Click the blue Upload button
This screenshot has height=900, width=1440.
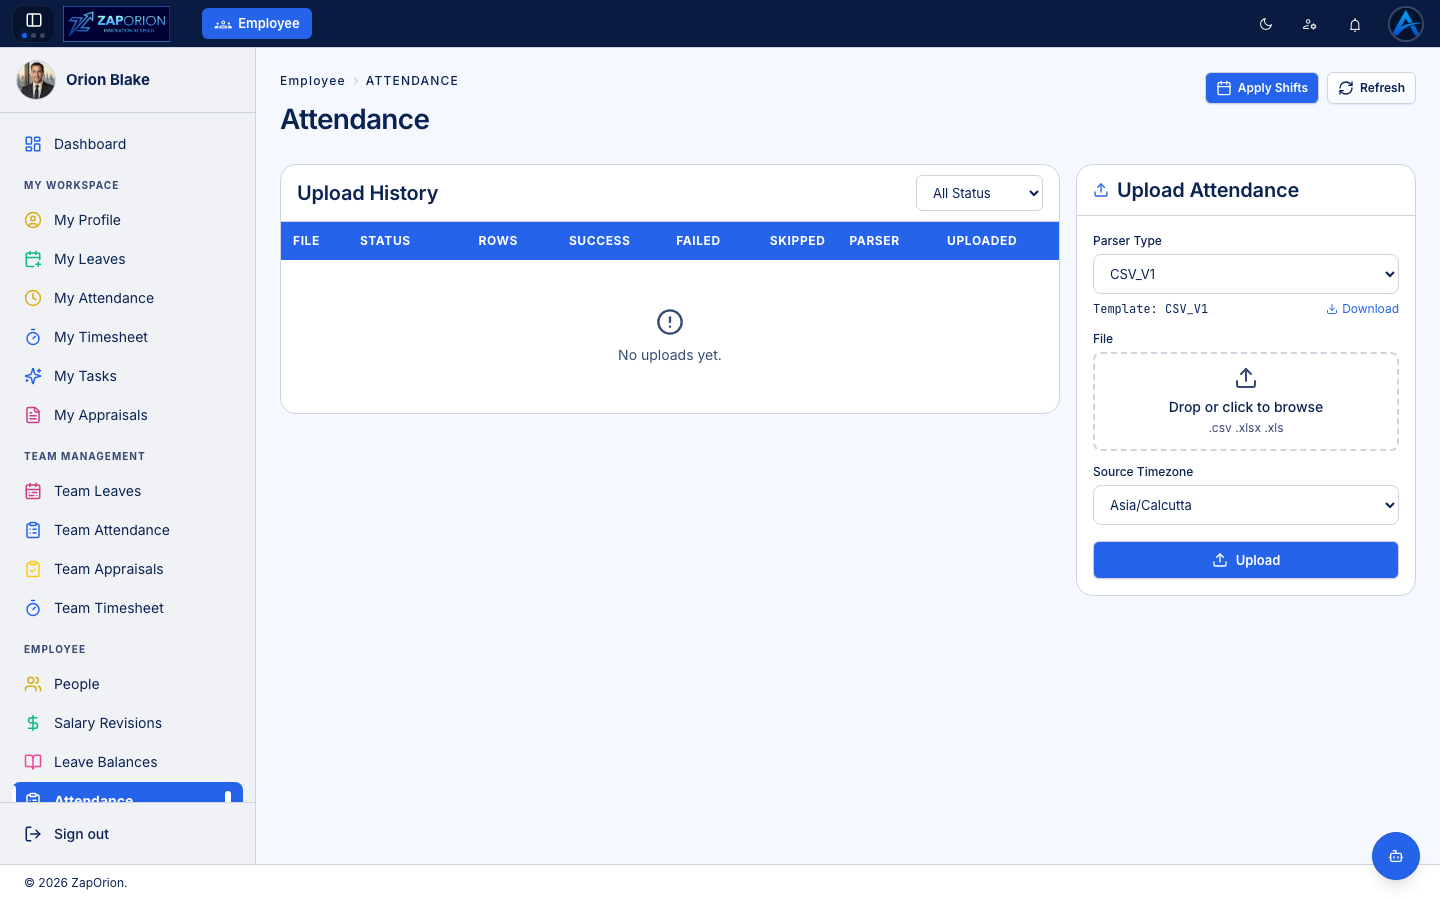click(x=1246, y=560)
